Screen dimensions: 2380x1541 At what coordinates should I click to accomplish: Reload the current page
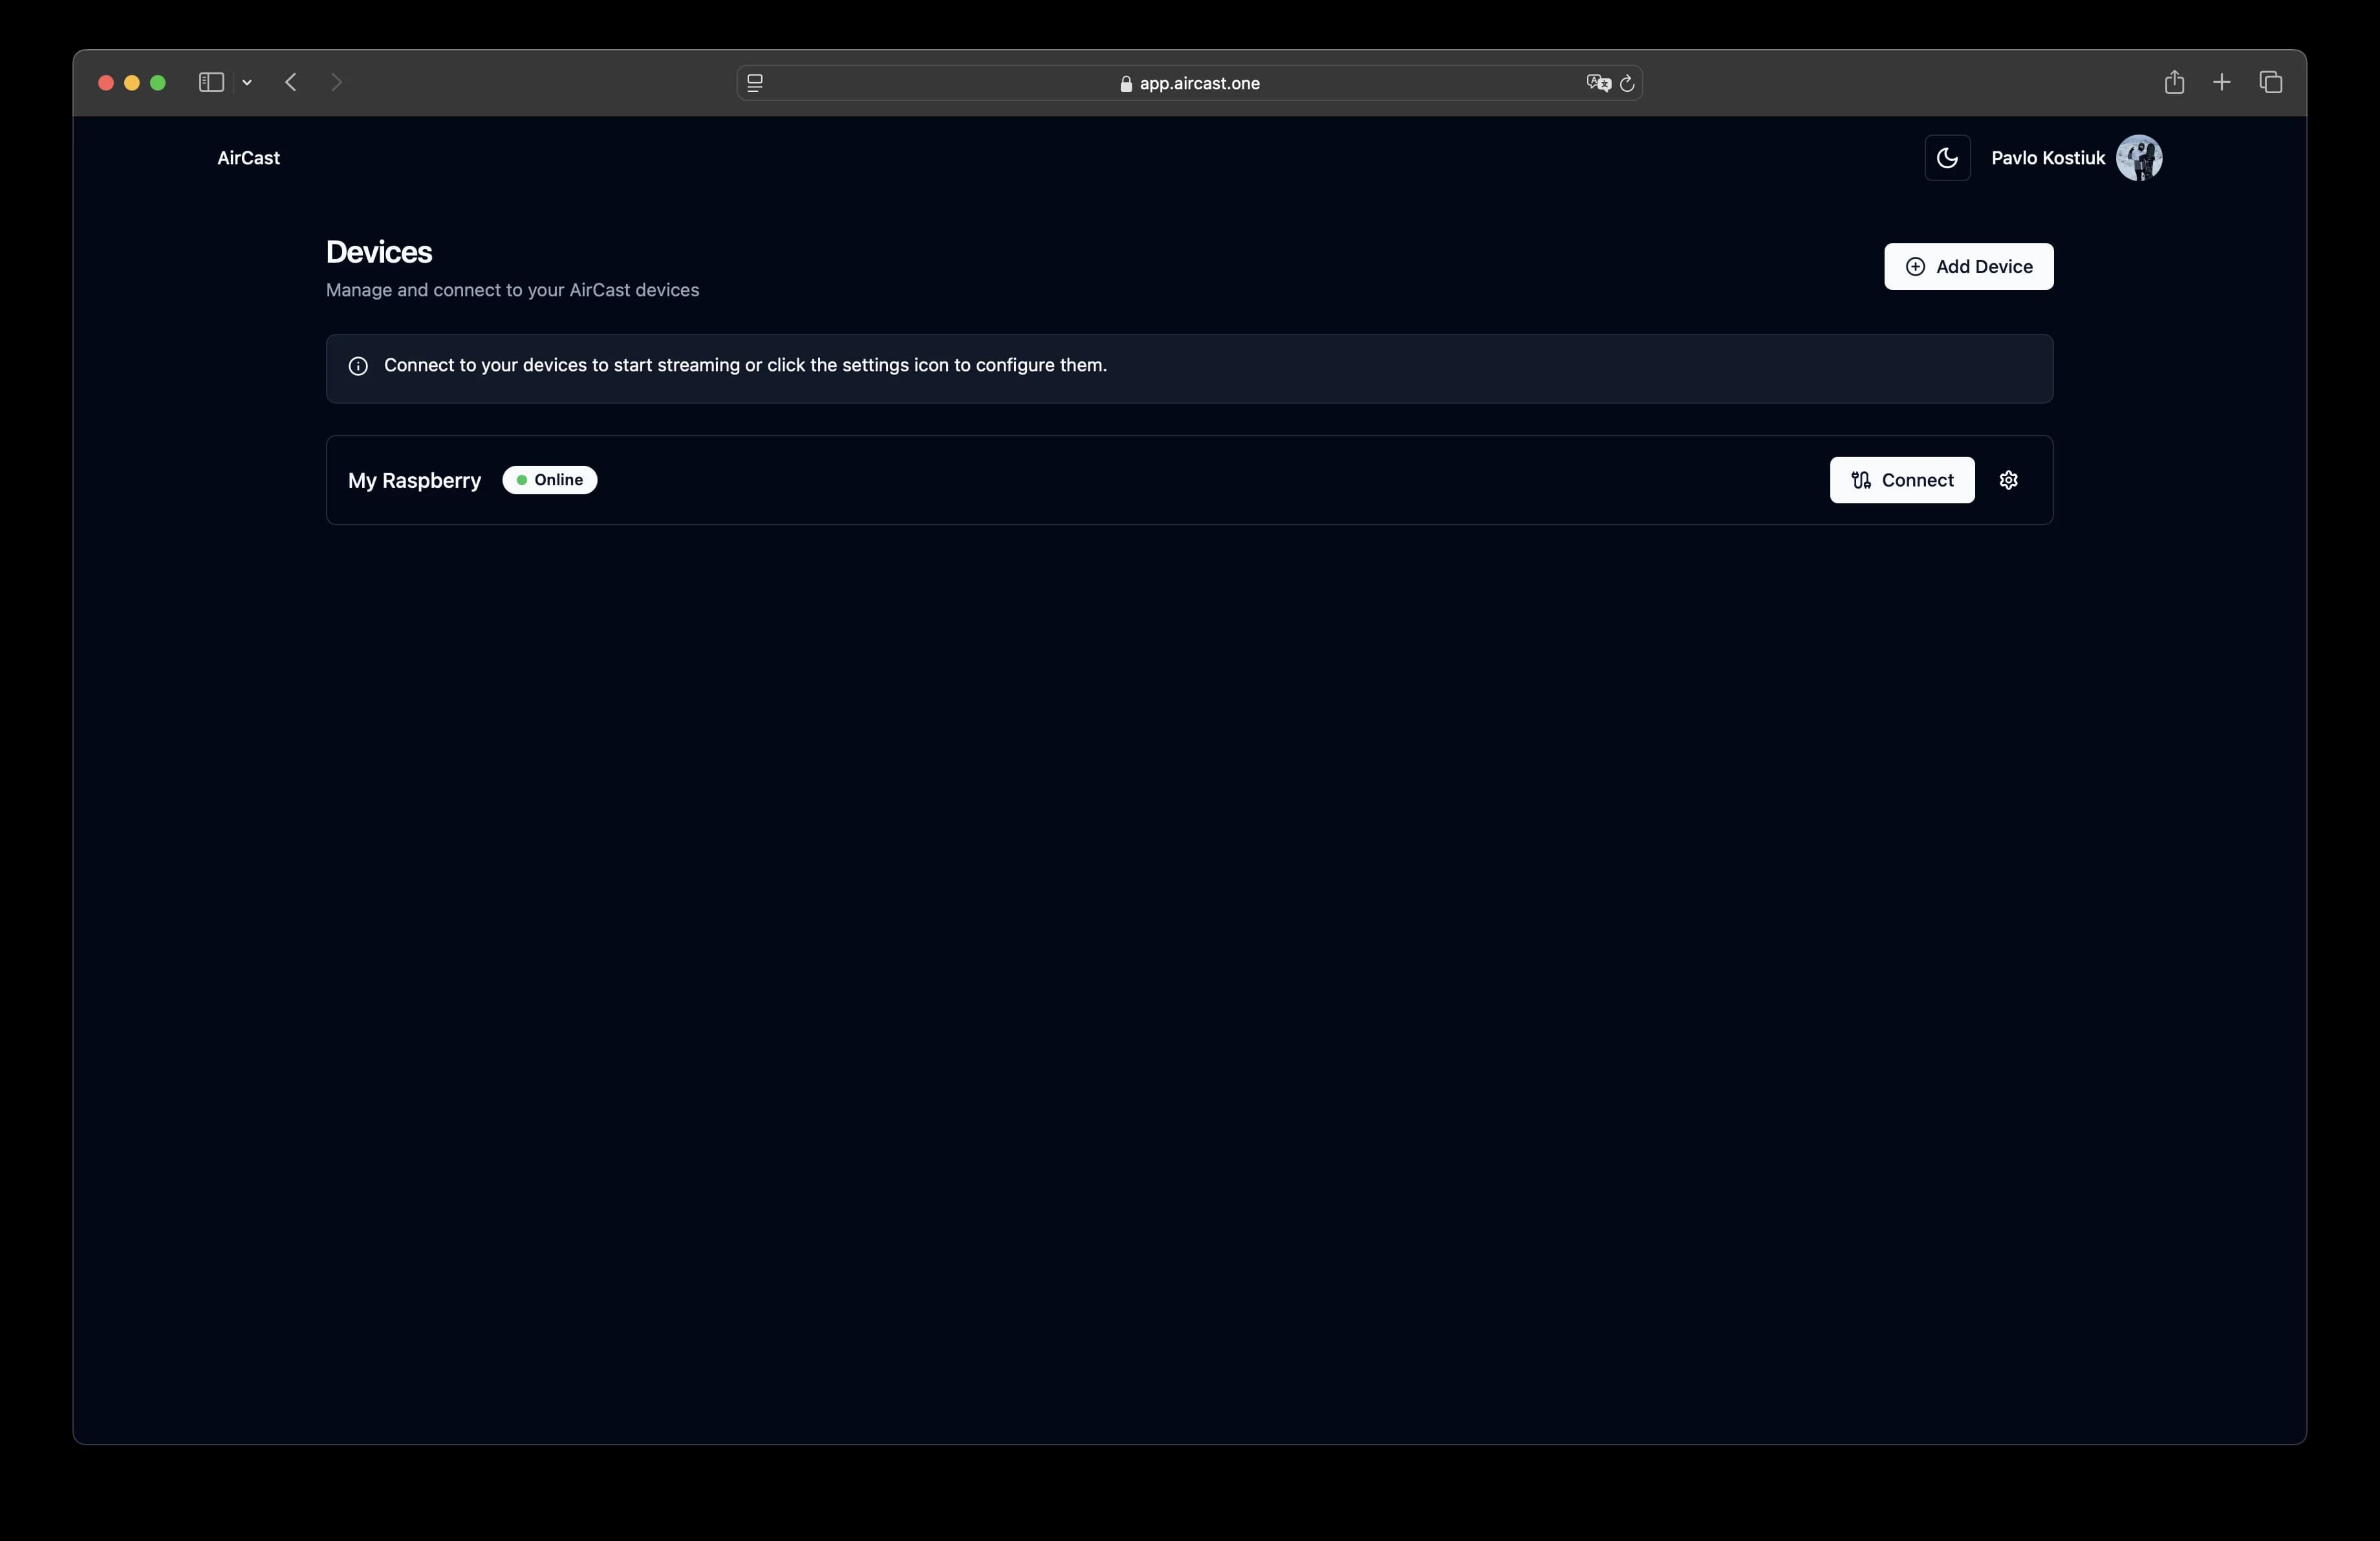click(1628, 83)
